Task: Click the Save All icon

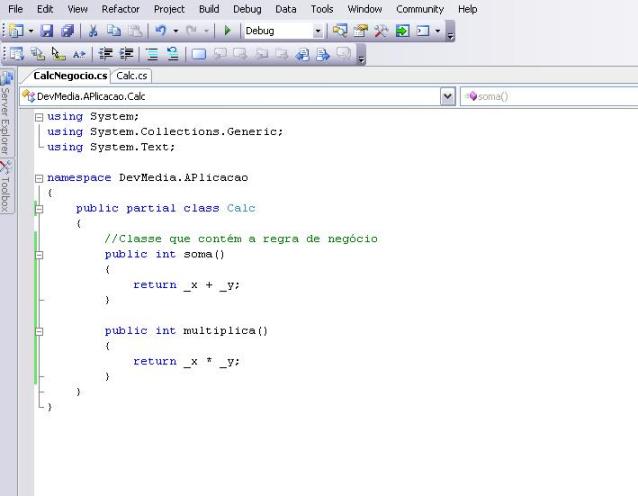Action: tap(68, 31)
